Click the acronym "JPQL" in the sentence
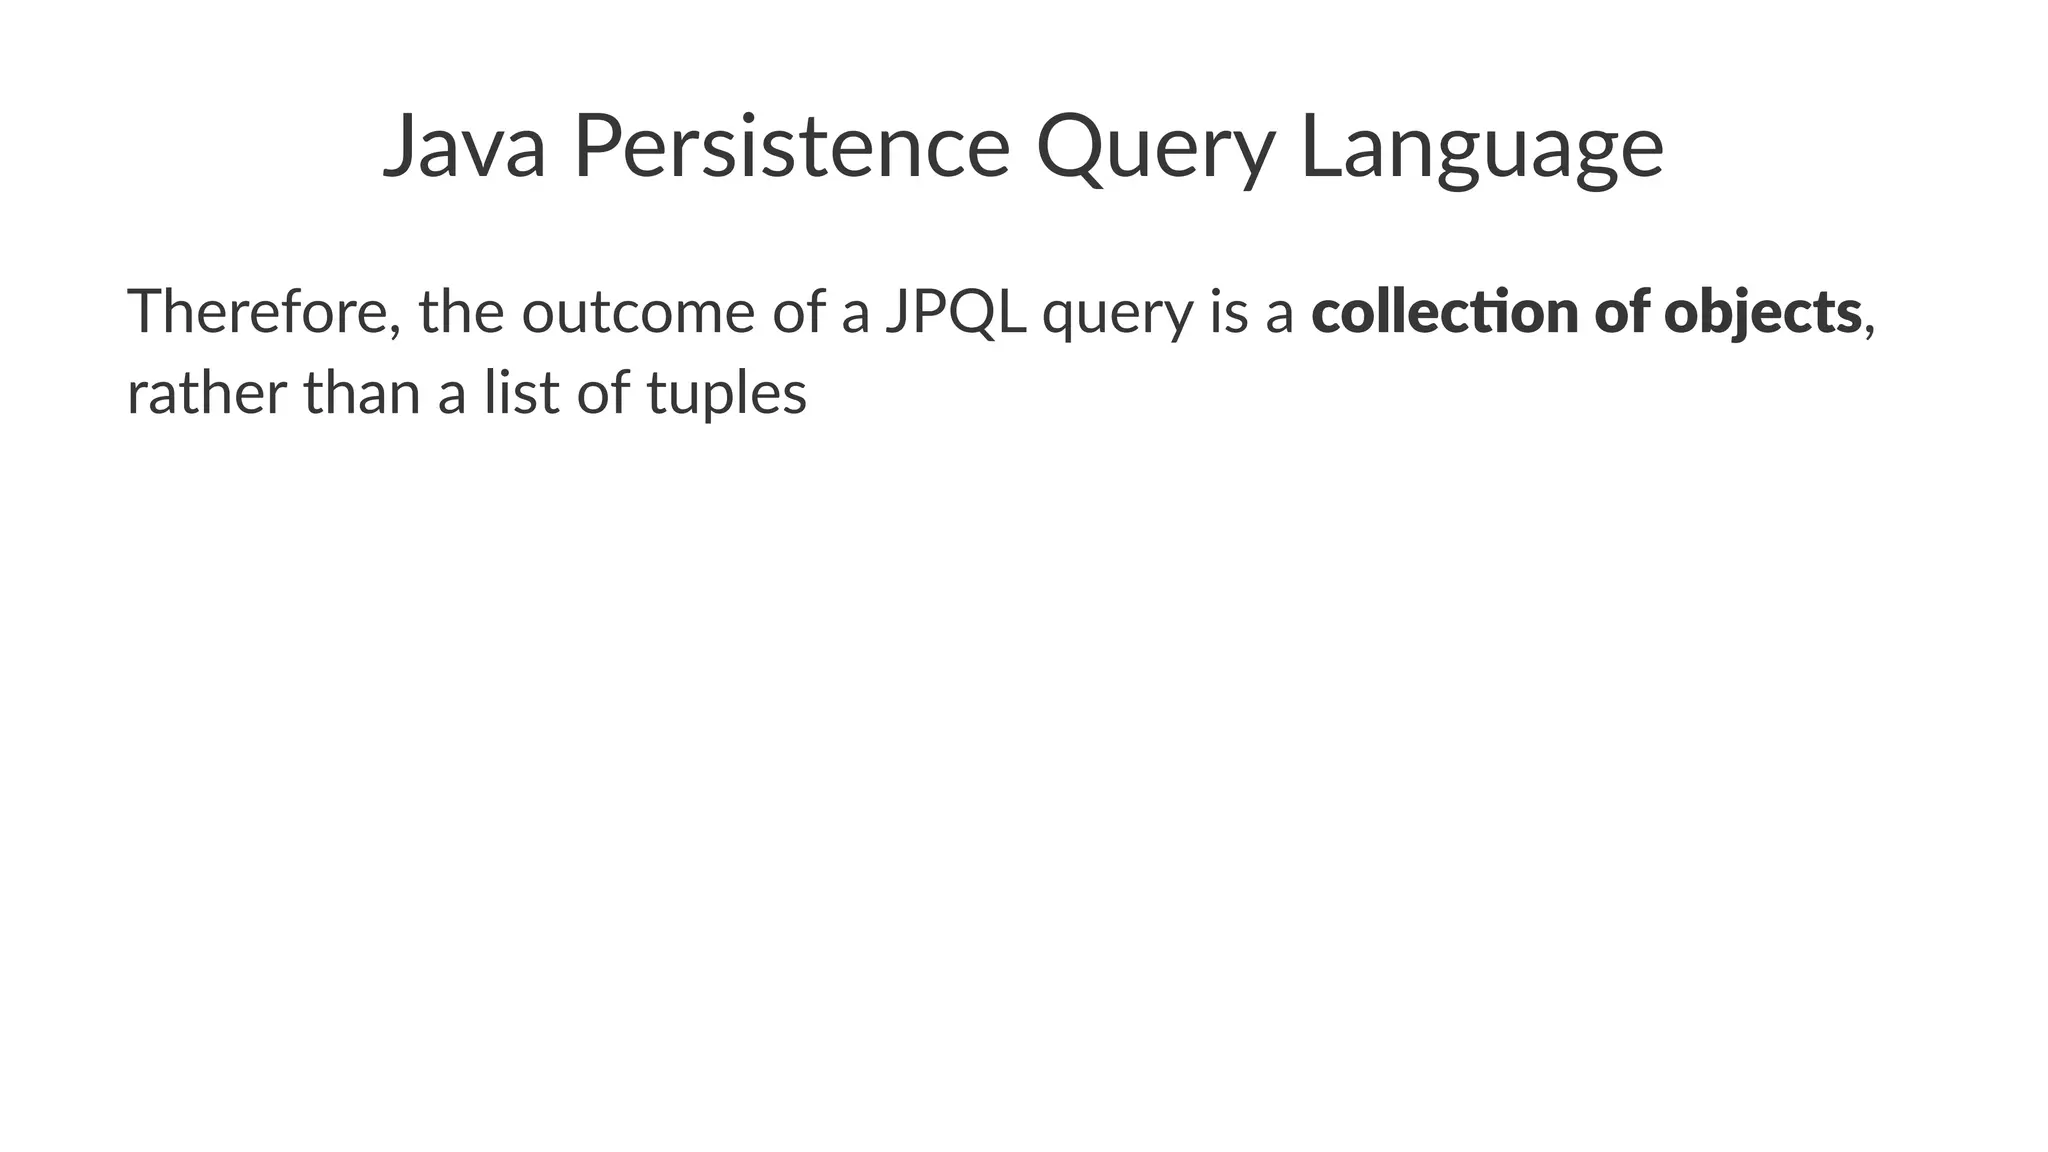Viewport: 2048px width, 1152px height. 956,312
